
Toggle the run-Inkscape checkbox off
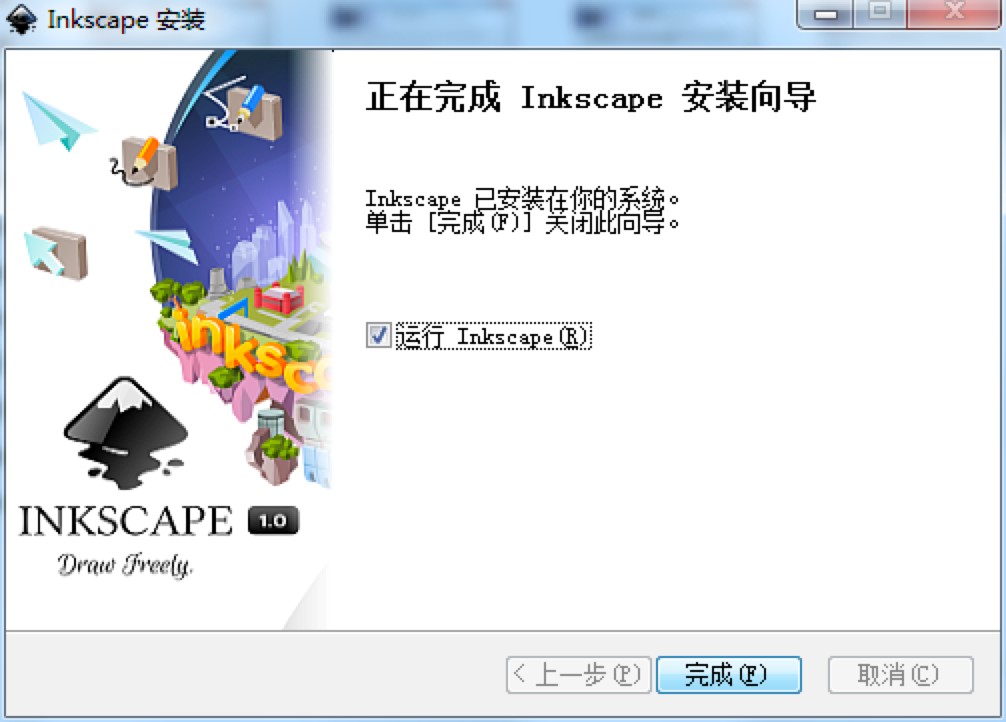(x=377, y=336)
